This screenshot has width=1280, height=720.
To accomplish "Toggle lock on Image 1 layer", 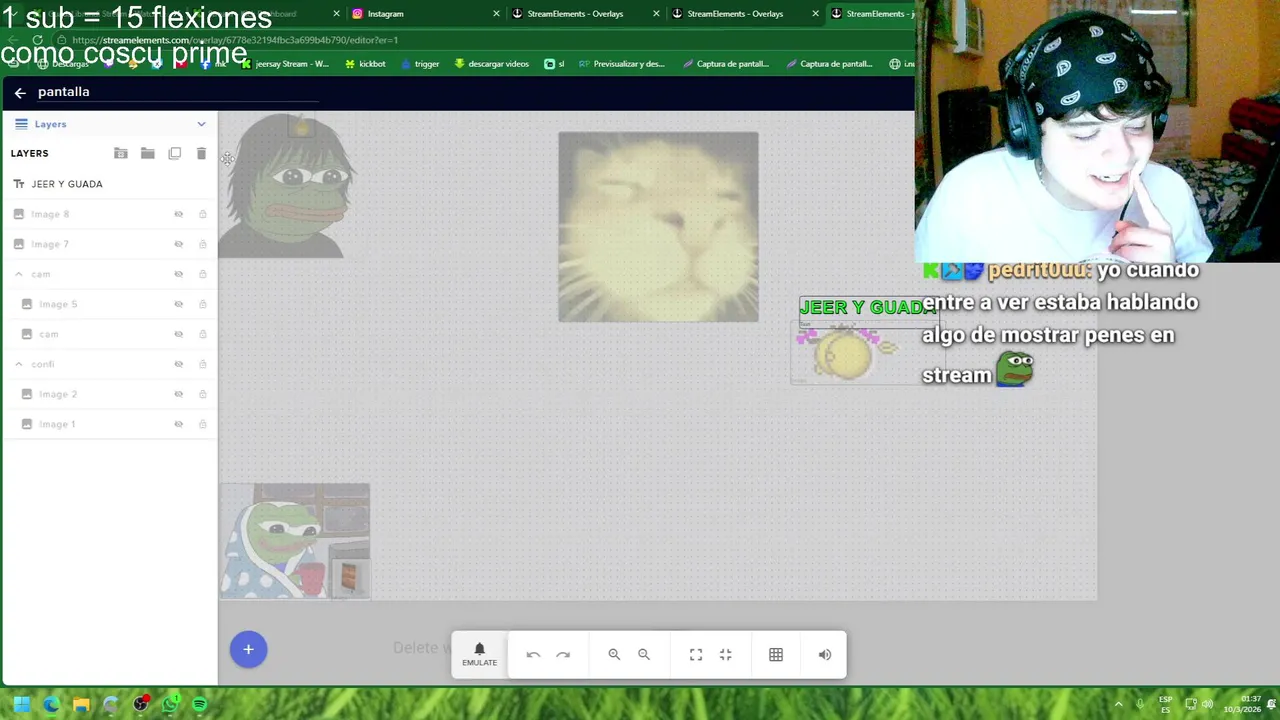I will click(203, 424).
